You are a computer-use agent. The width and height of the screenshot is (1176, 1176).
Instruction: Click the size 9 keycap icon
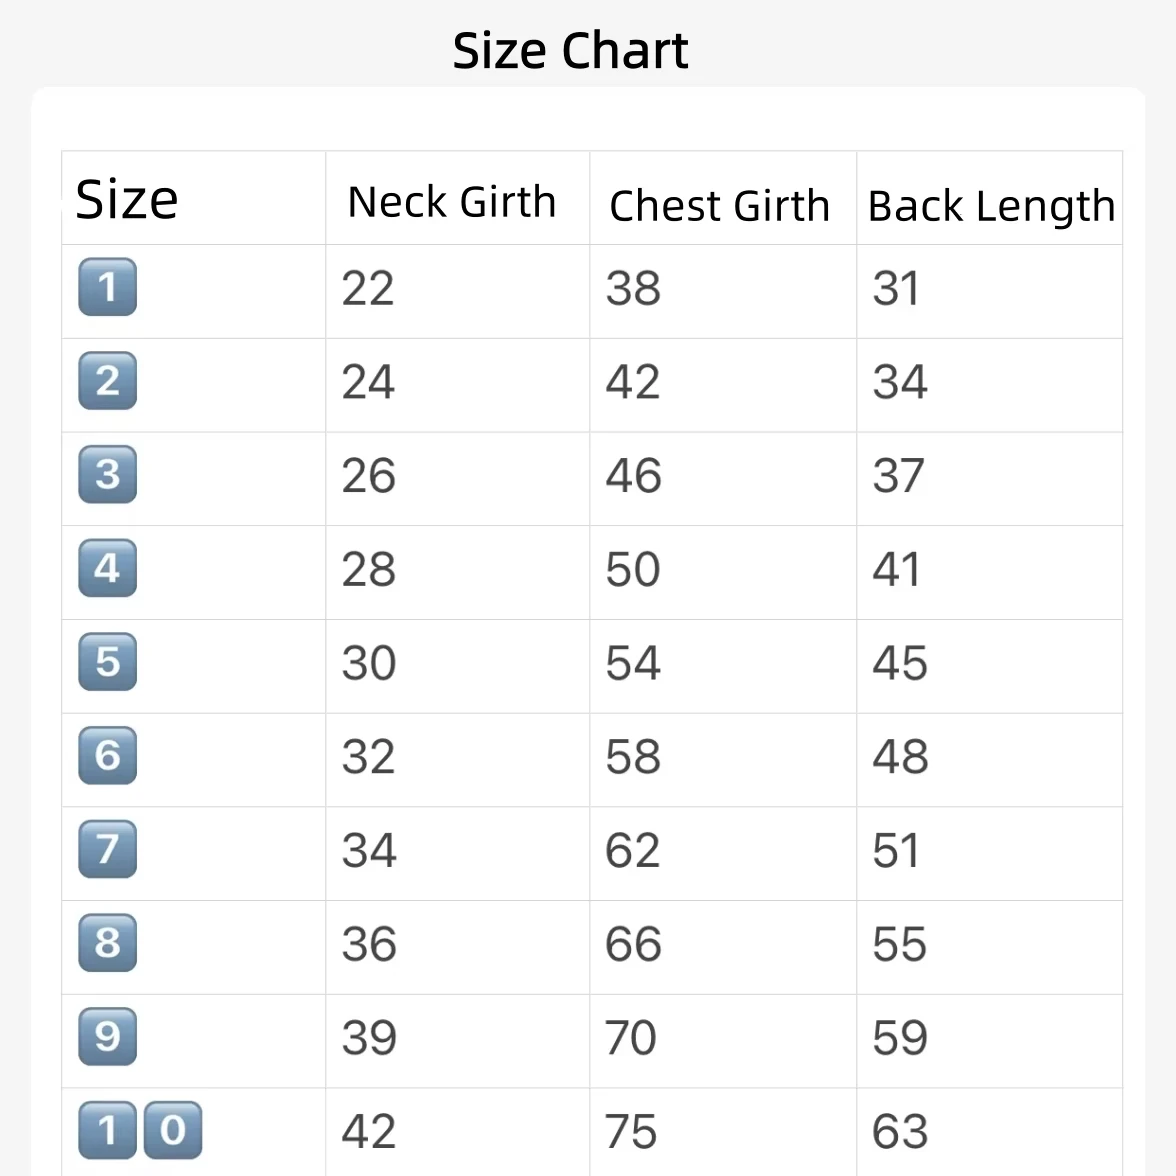[x=107, y=1037]
